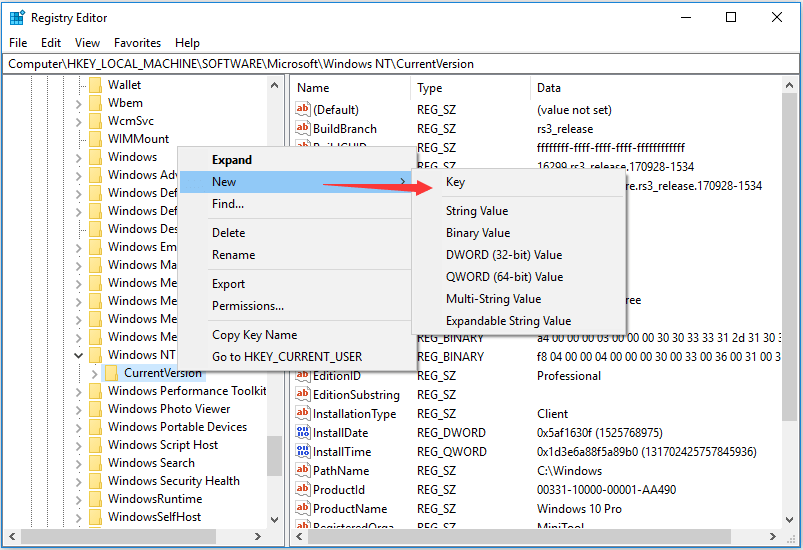Choose Expandable String Value option

tap(518, 321)
